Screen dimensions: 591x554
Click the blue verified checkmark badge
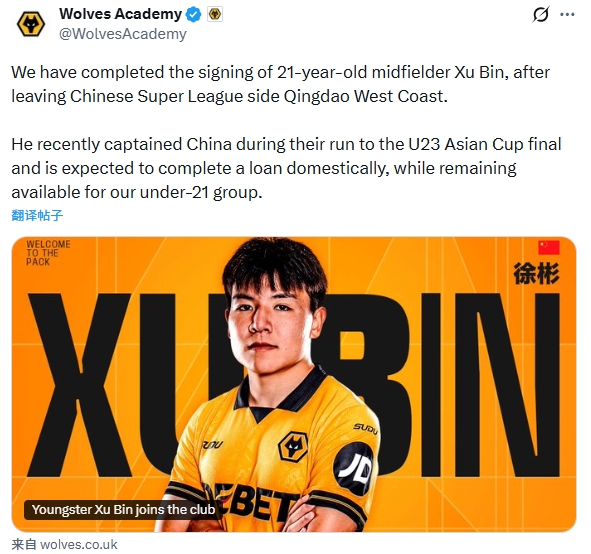coord(194,15)
